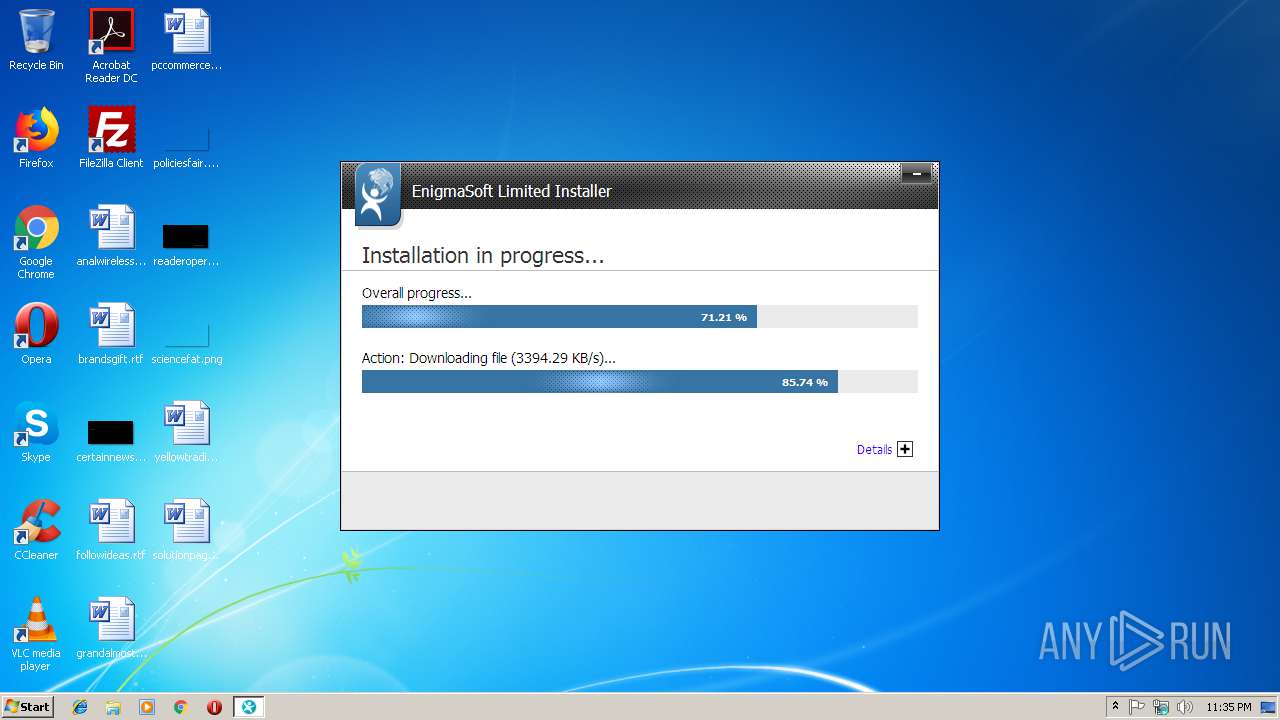1280x720 pixels.
Task: Open Internet Explorer from the taskbar
Action: click(x=80, y=707)
